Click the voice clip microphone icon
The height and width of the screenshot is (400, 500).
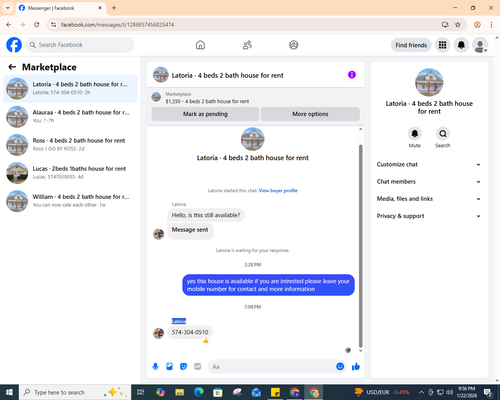[x=155, y=367]
